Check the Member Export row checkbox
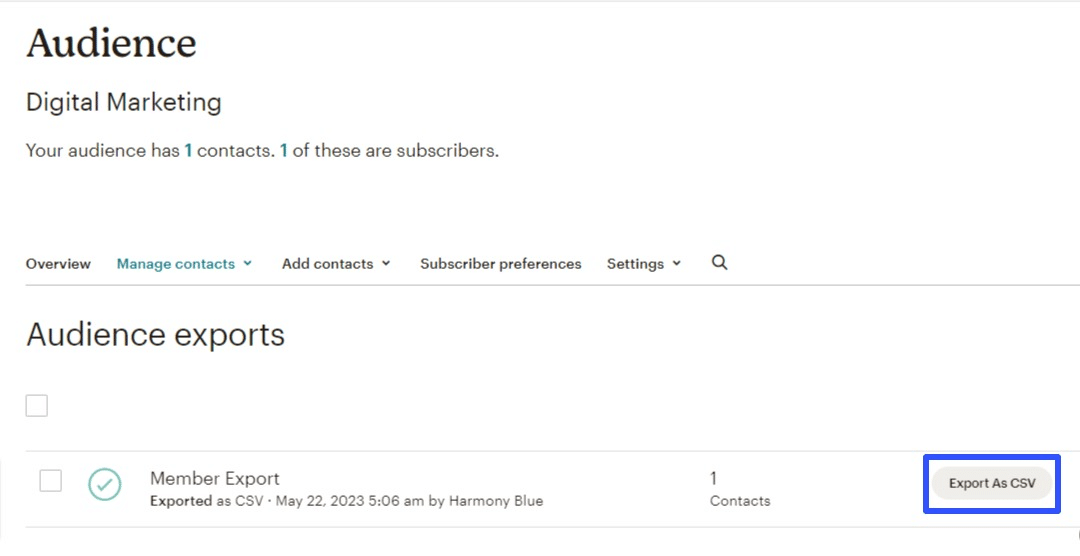 coord(50,480)
